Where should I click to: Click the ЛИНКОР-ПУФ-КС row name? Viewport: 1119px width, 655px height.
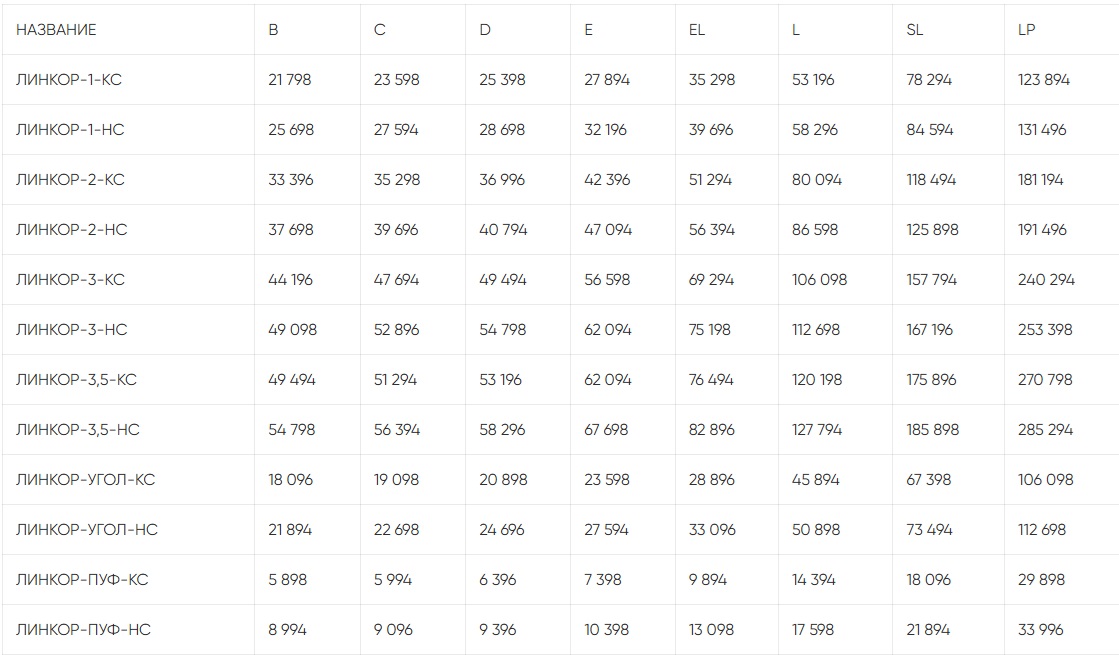[x=82, y=580]
